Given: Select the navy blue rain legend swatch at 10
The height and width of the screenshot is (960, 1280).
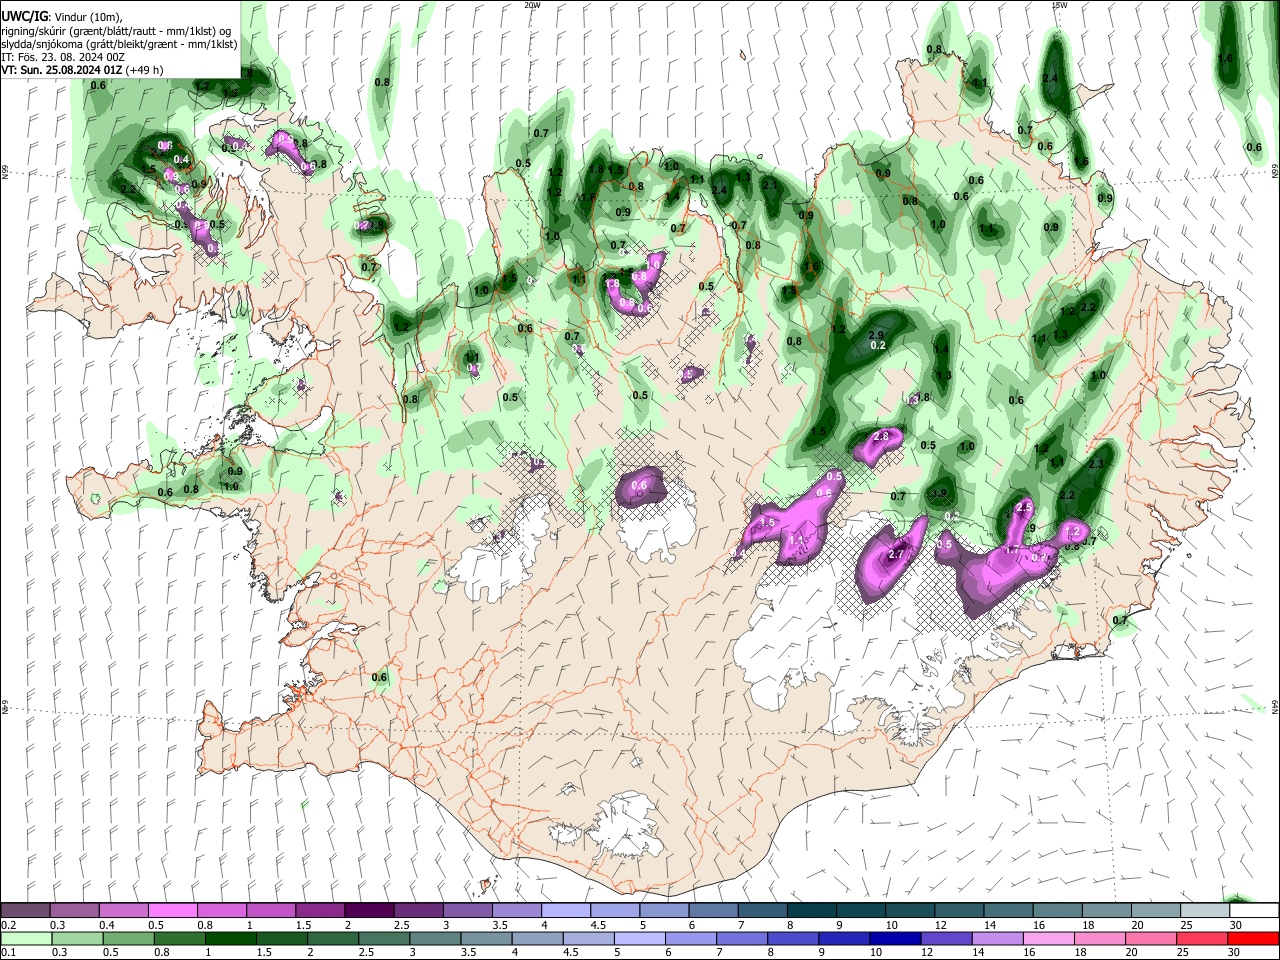Looking at the screenshot, I should (893, 938).
